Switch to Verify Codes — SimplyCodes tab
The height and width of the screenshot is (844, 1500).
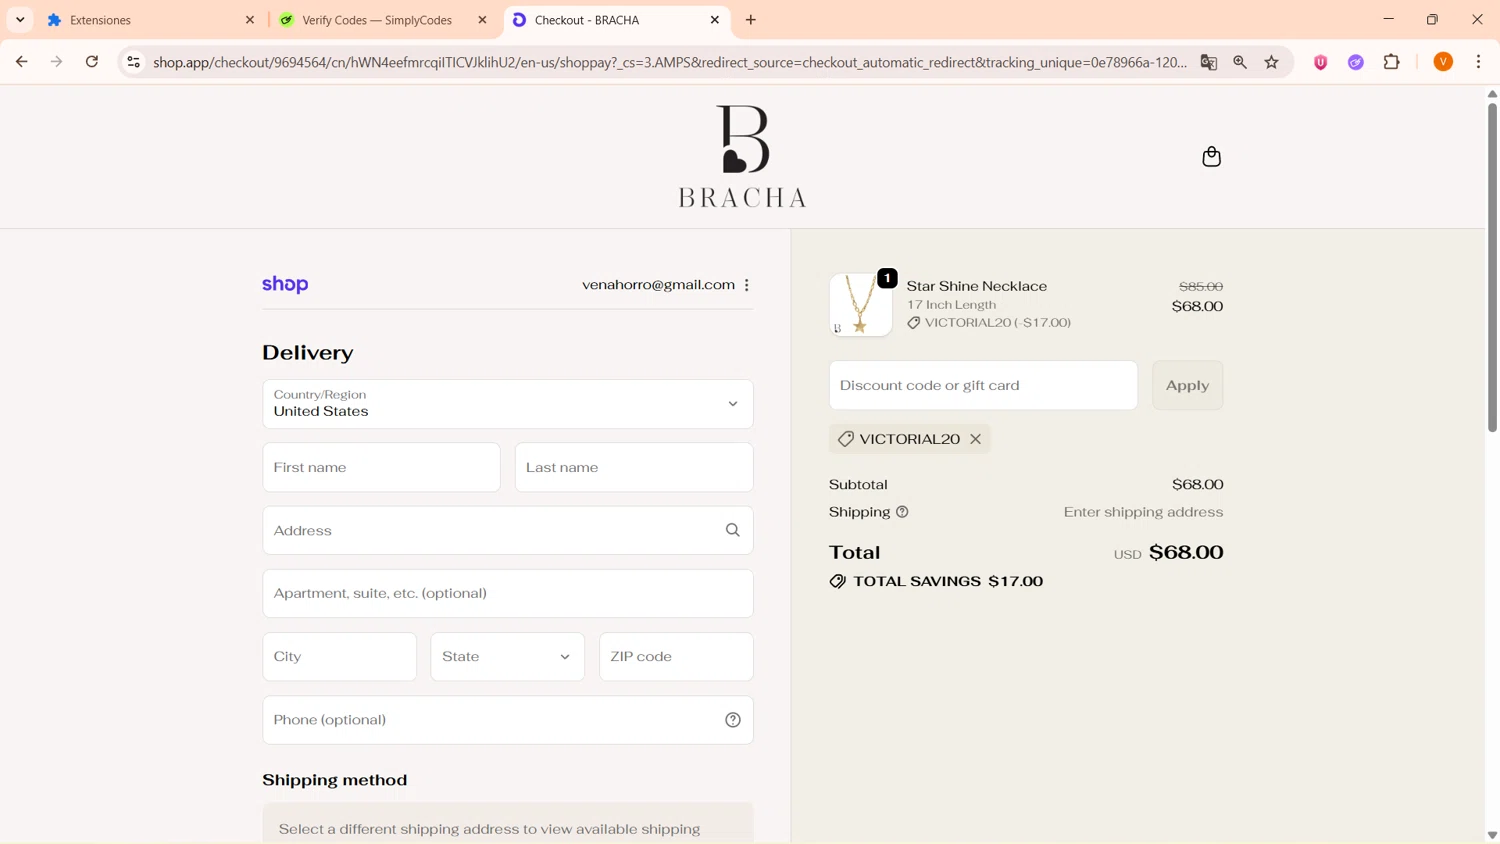(x=383, y=20)
